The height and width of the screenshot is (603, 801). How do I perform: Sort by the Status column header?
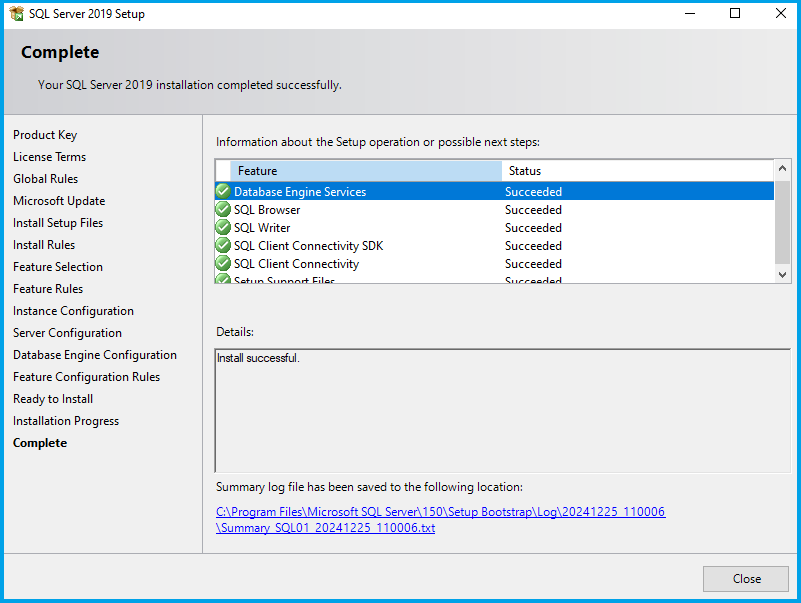pyautogui.click(x=636, y=171)
